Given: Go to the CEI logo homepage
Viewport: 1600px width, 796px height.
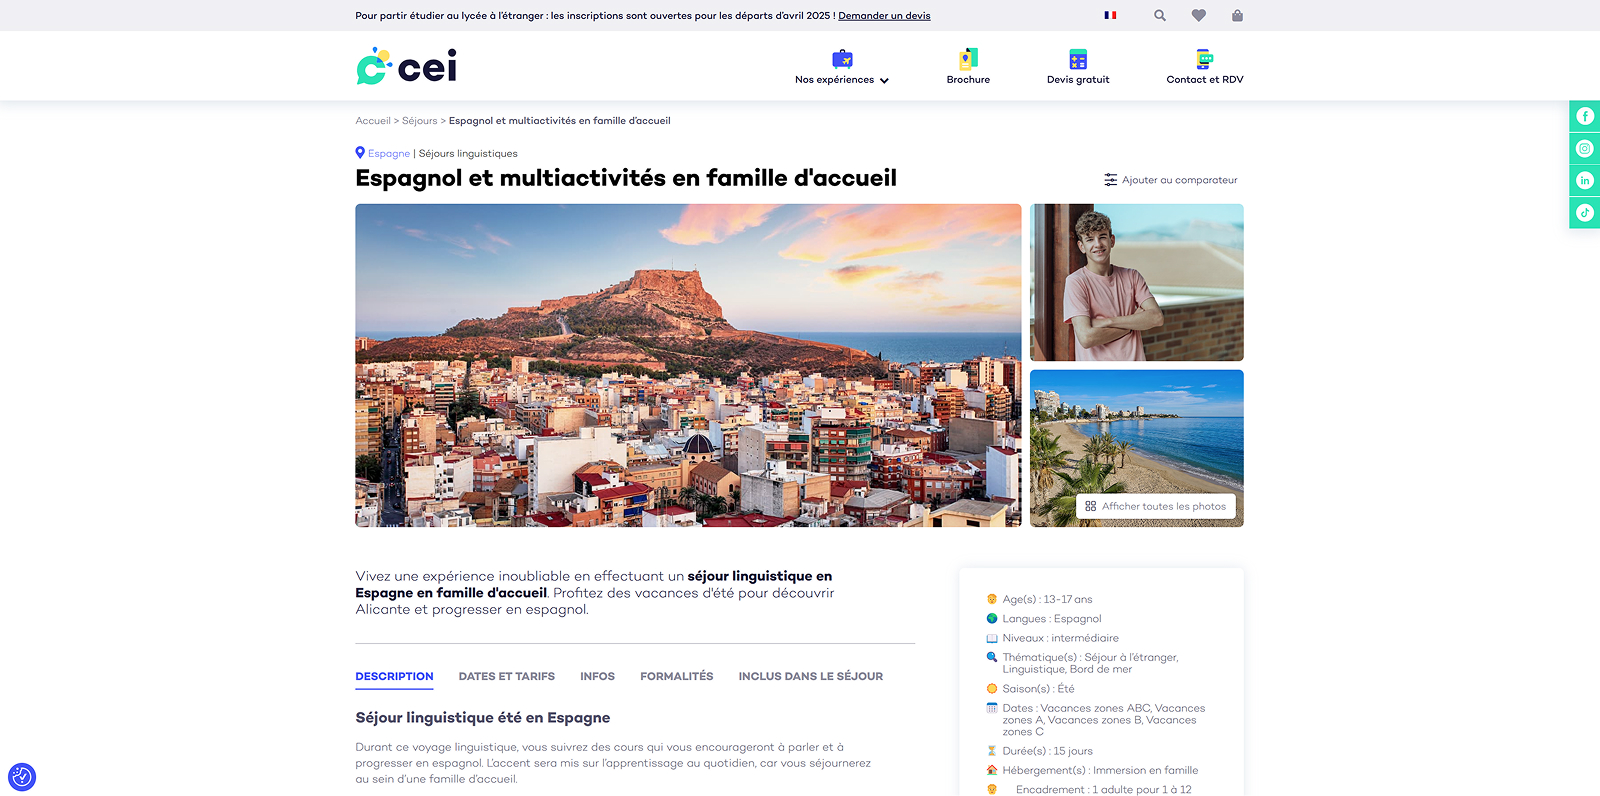Looking at the screenshot, I should [x=407, y=66].
